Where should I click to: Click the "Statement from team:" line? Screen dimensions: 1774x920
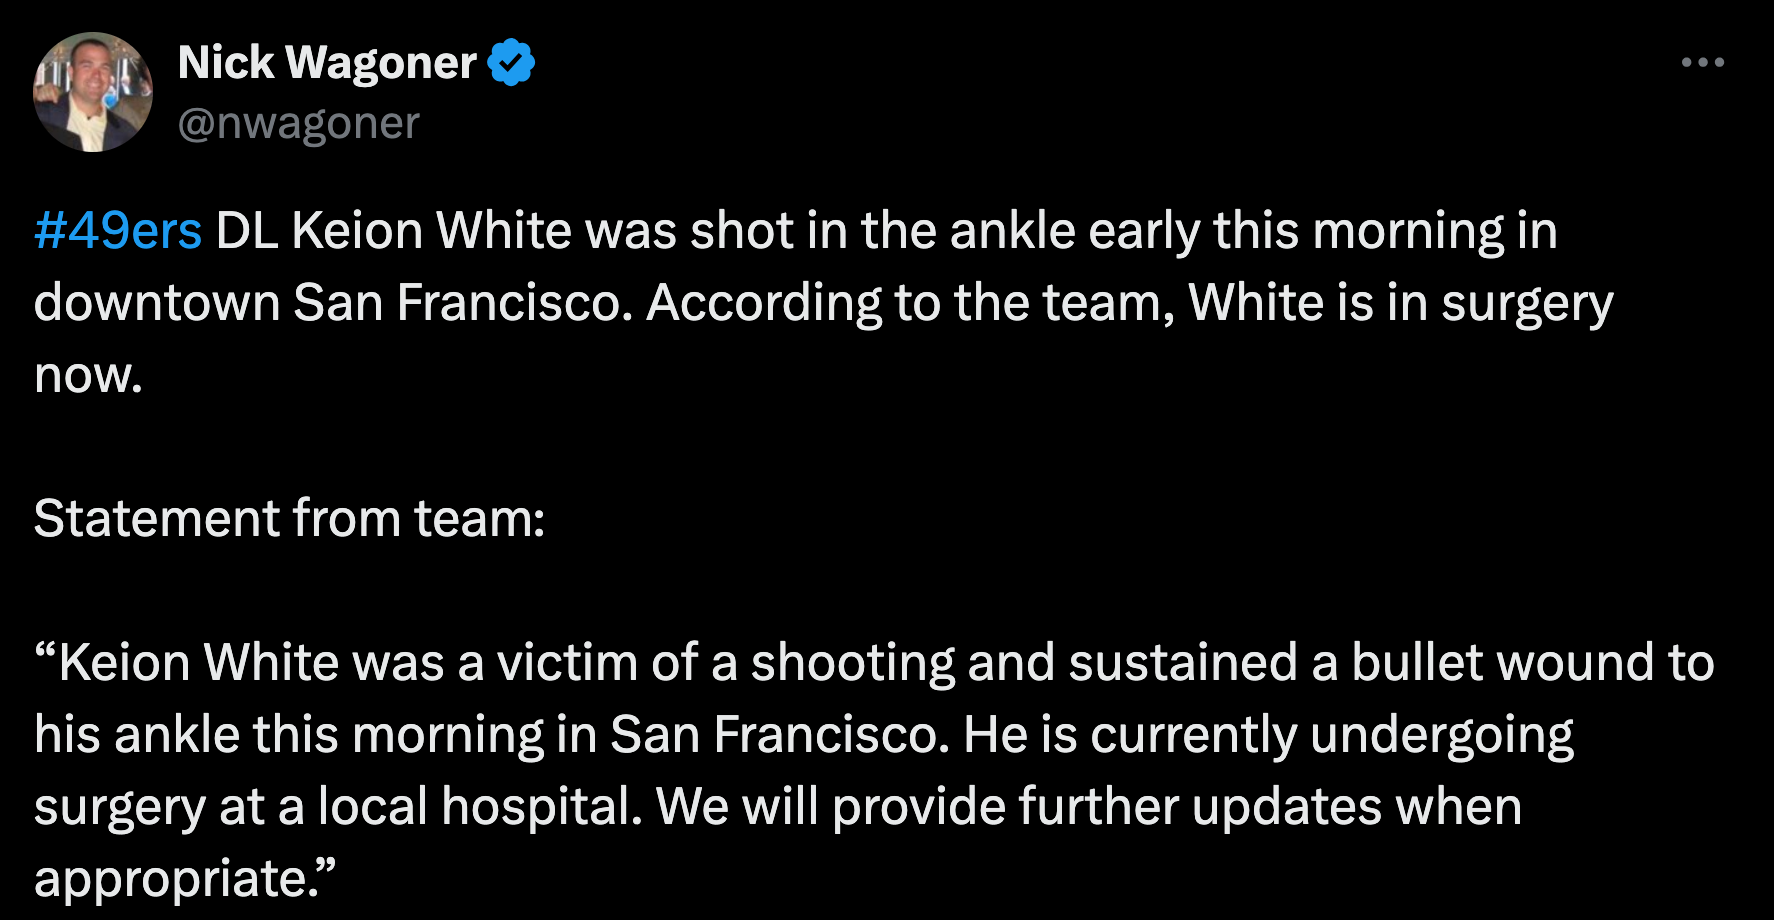tap(289, 519)
